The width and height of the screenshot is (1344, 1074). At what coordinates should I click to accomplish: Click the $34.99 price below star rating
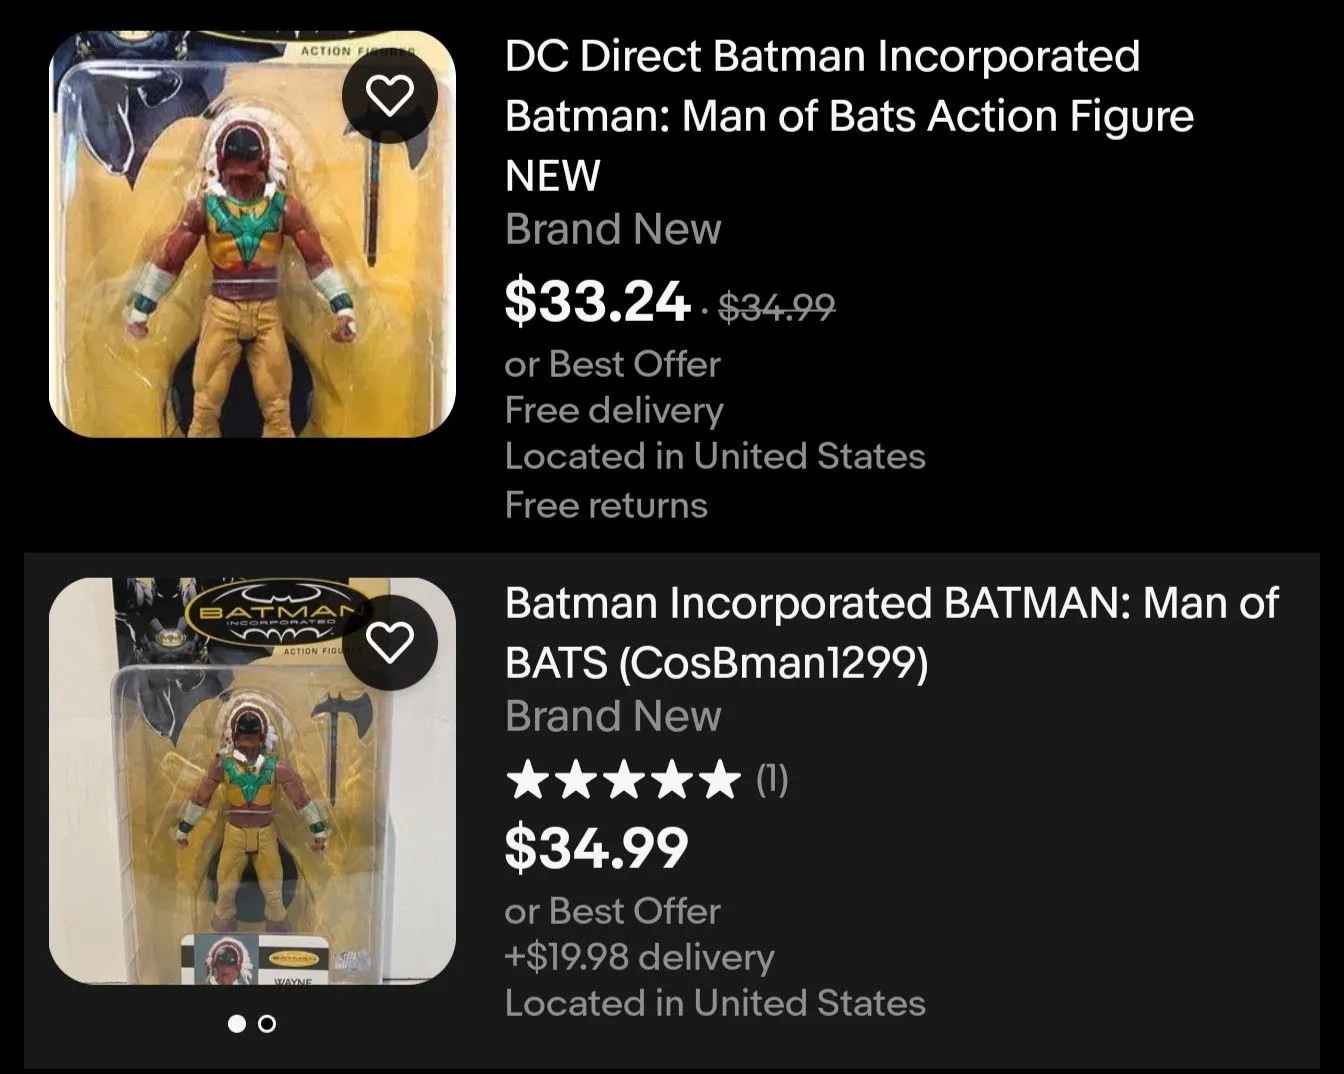click(x=597, y=847)
